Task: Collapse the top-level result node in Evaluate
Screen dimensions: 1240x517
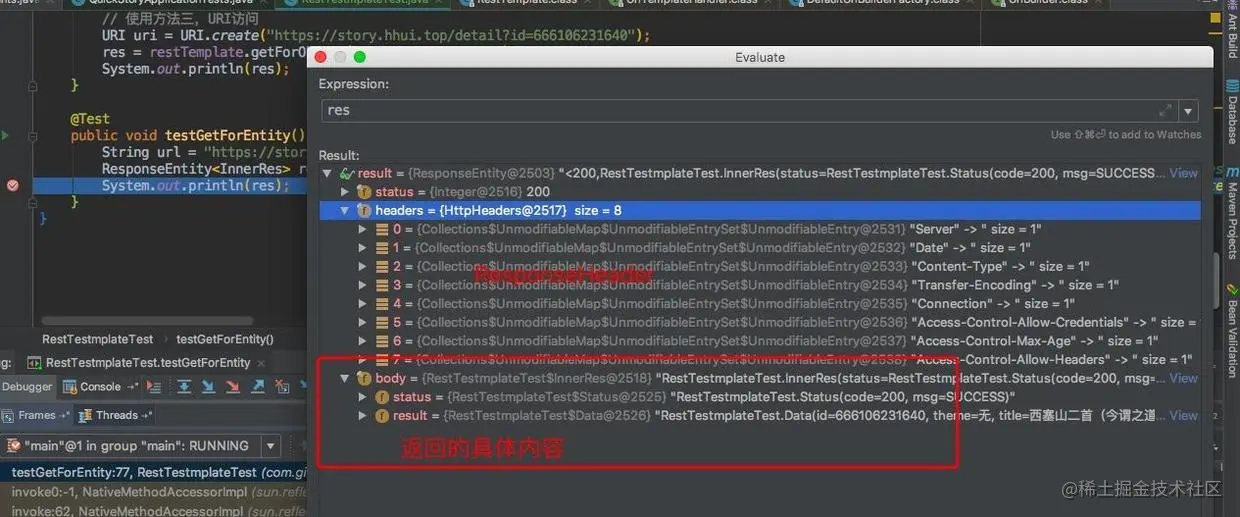Action: pyautogui.click(x=327, y=173)
